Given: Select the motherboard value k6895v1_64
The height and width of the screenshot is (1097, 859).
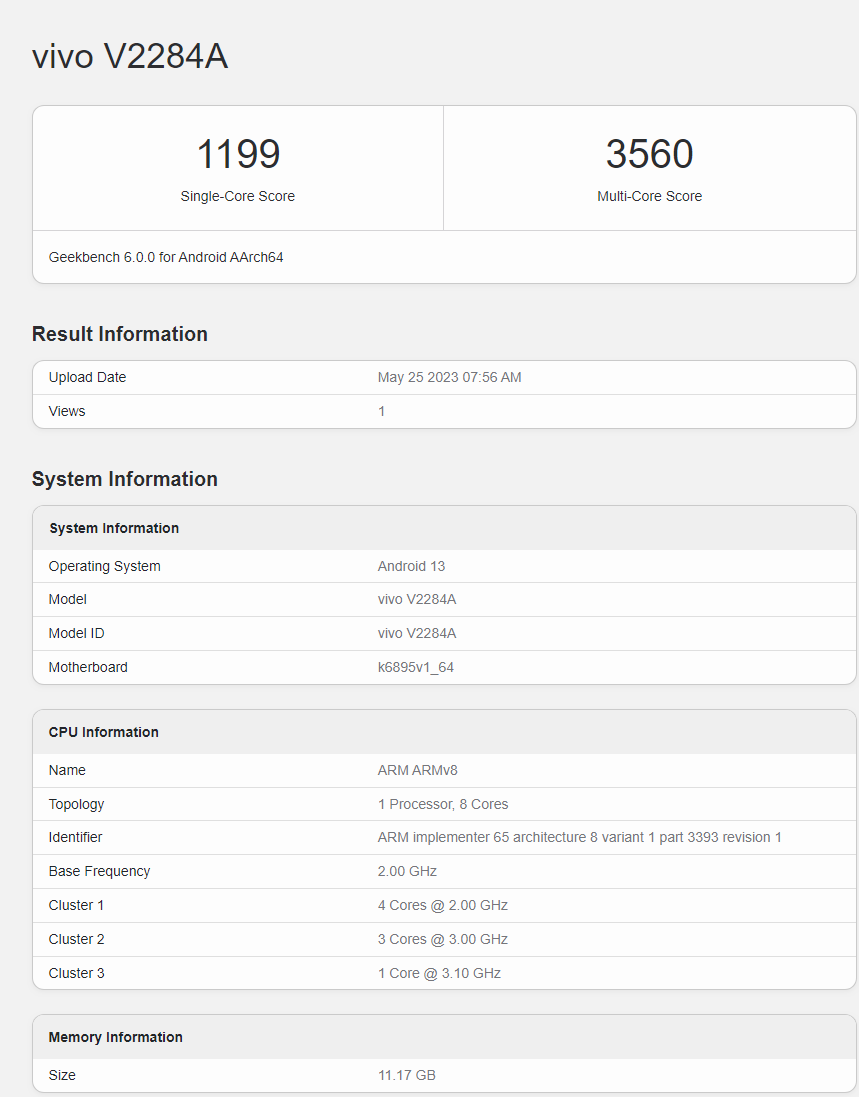Looking at the screenshot, I should [415, 667].
